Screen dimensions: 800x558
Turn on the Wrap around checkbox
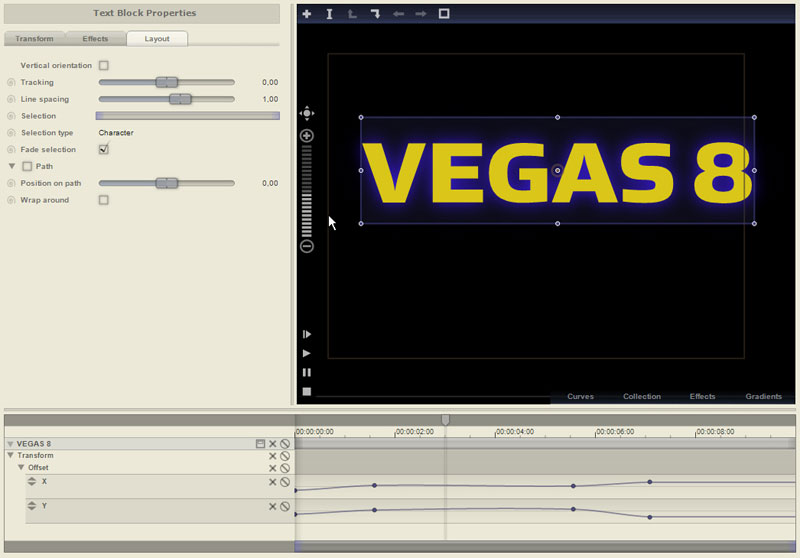click(x=103, y=200)
